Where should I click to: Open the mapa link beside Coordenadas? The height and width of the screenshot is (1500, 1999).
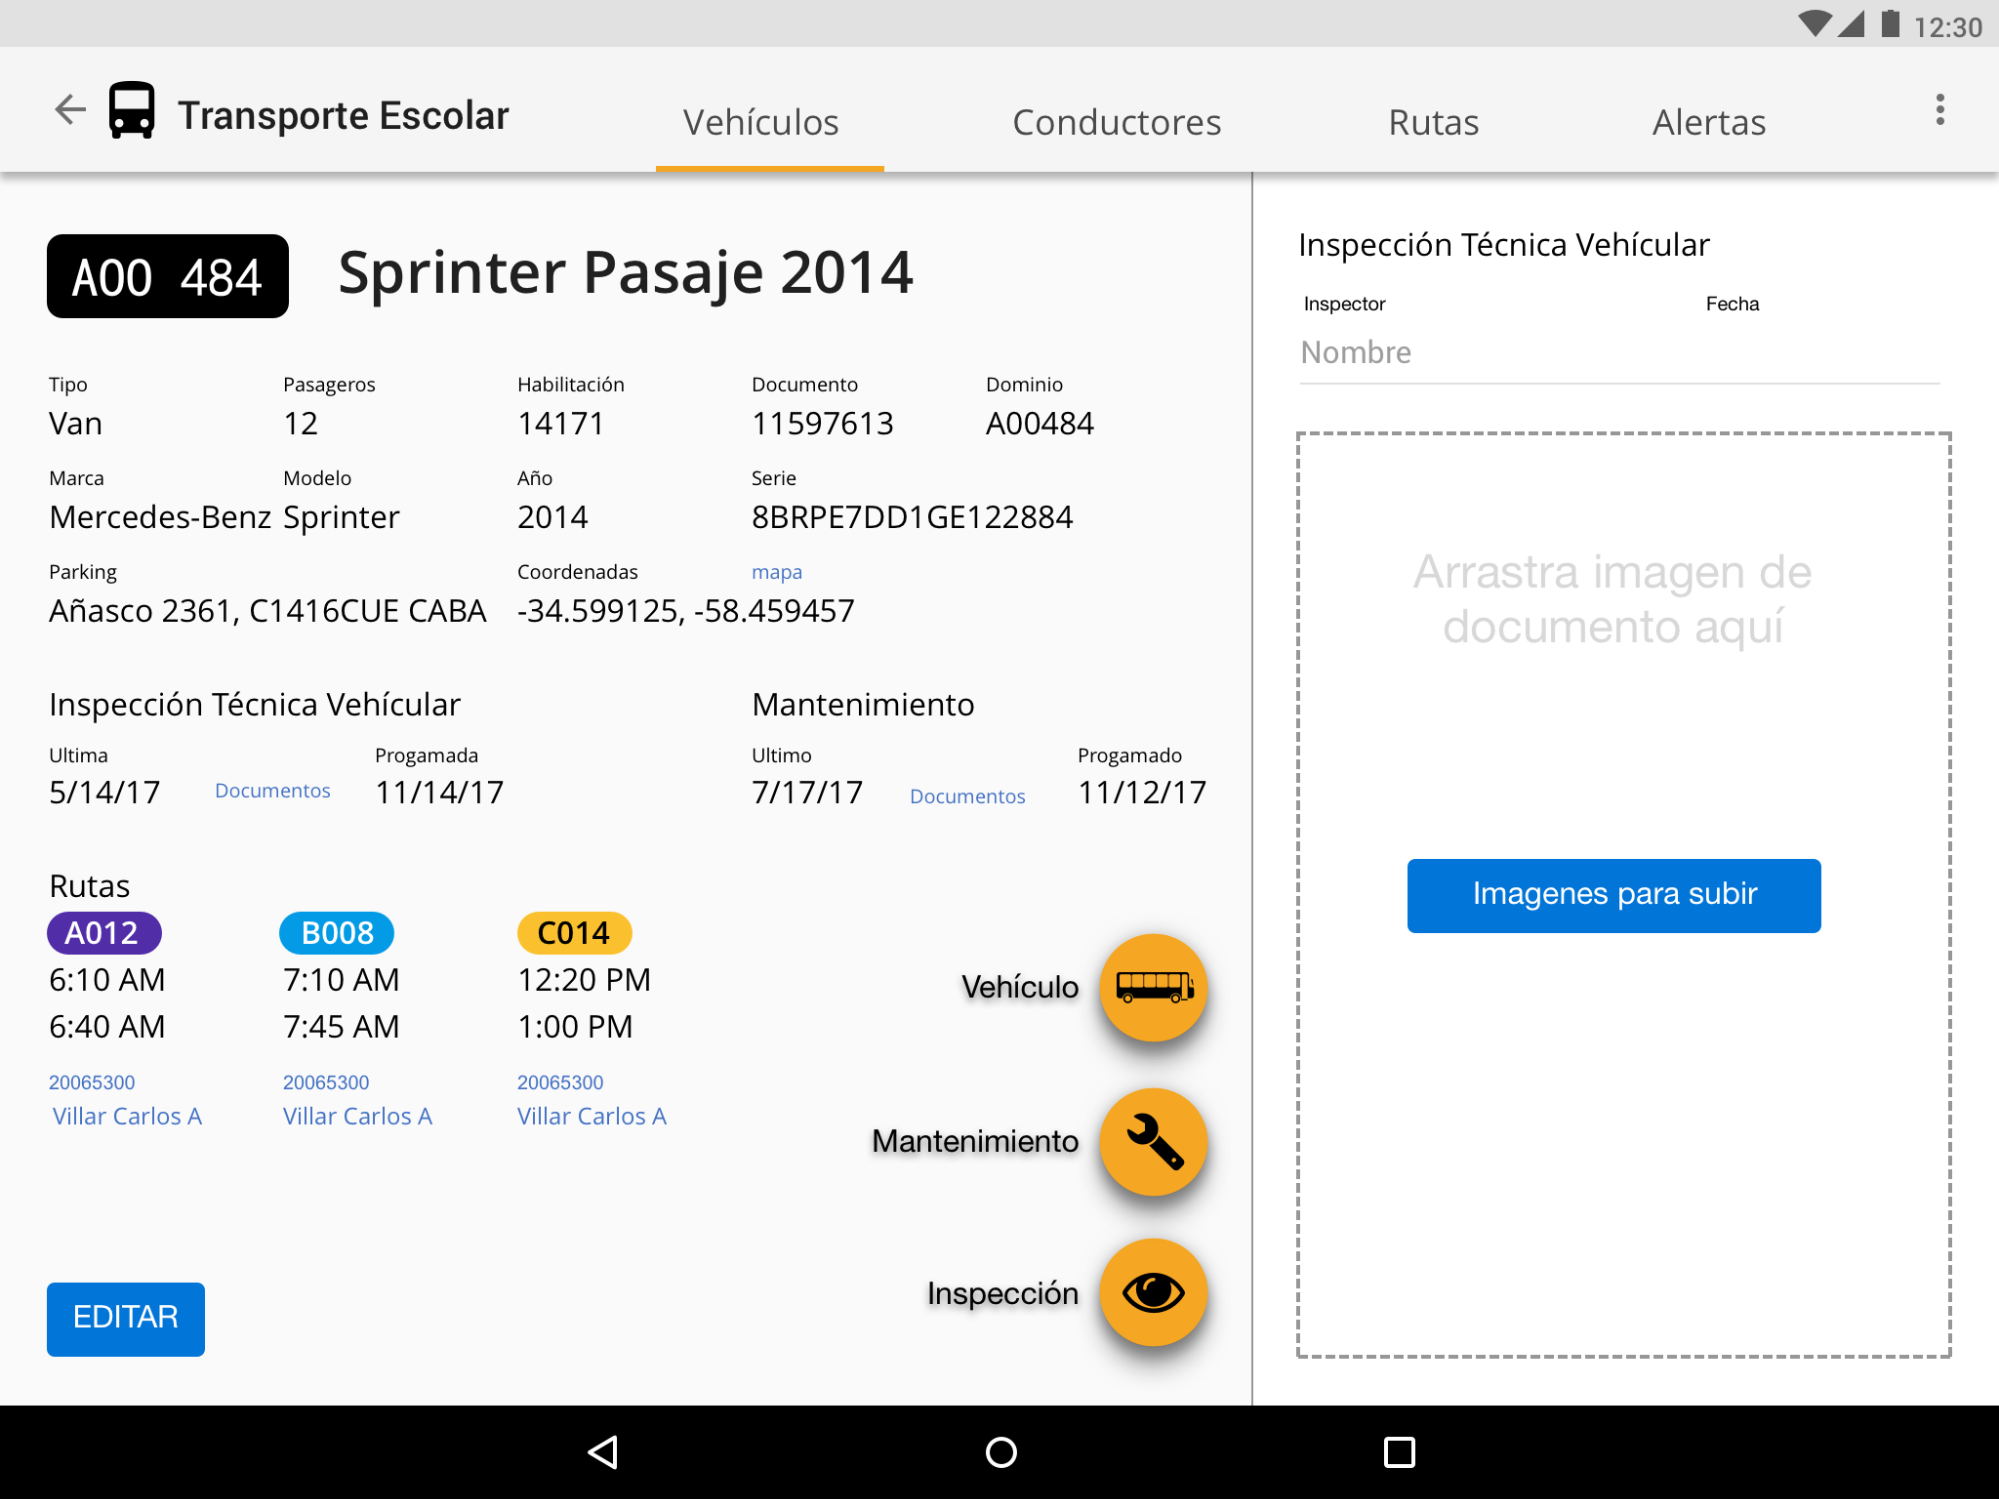[776, 572]
